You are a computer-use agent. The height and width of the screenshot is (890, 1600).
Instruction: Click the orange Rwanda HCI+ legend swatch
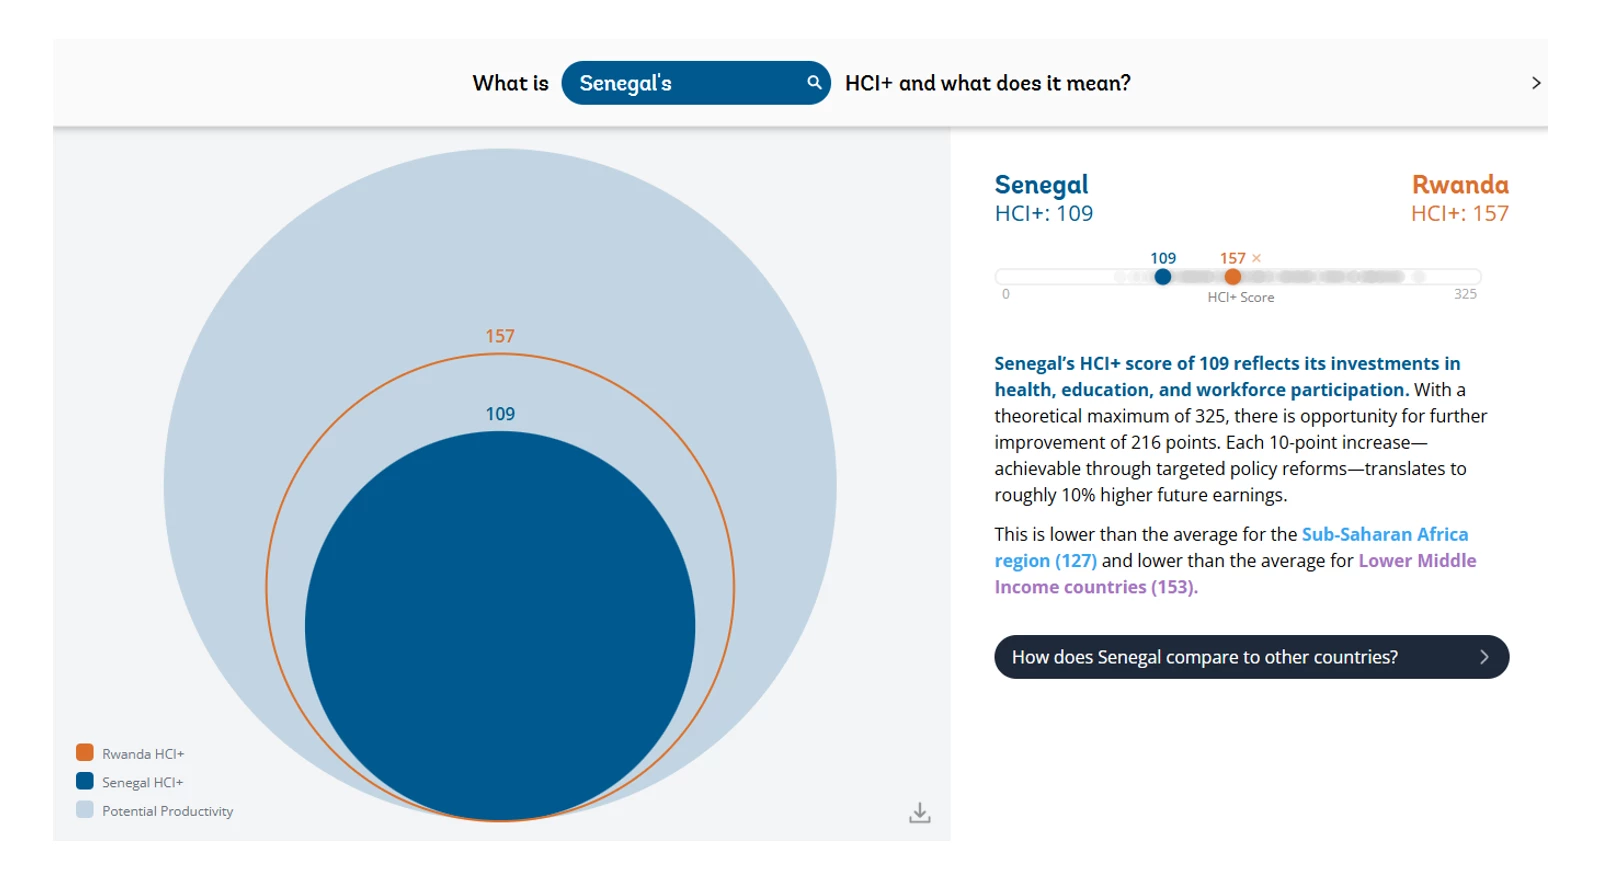coord(85,753)
